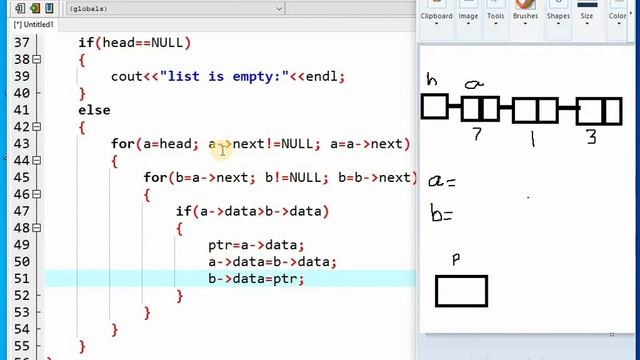Collapse the code fold at line 48

36,228
